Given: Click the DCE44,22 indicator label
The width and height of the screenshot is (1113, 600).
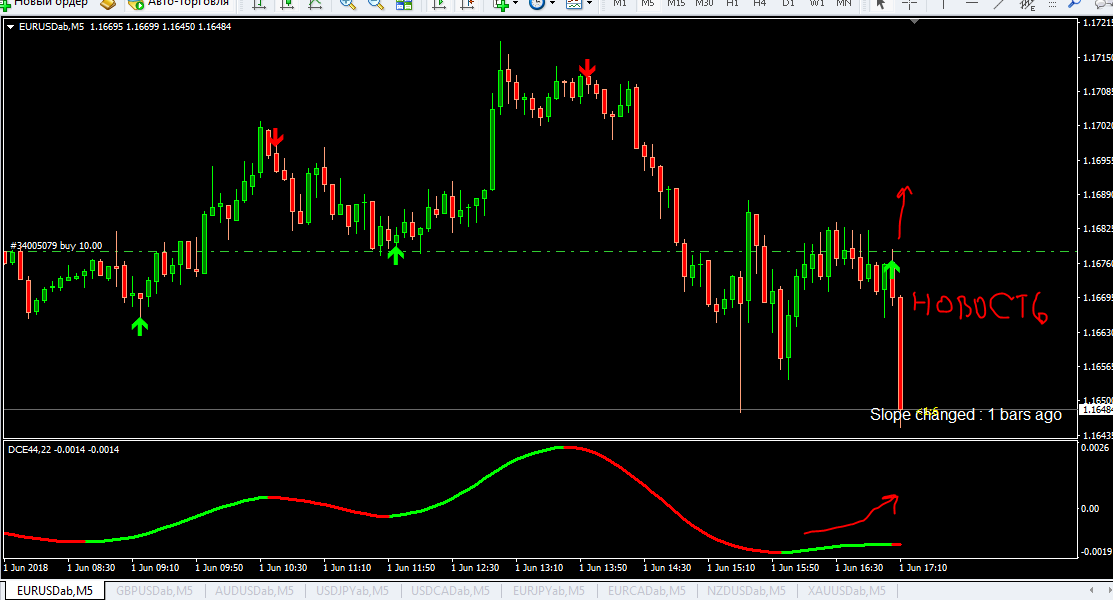Looking at the screenshot, I should click(x=63, y=449).
